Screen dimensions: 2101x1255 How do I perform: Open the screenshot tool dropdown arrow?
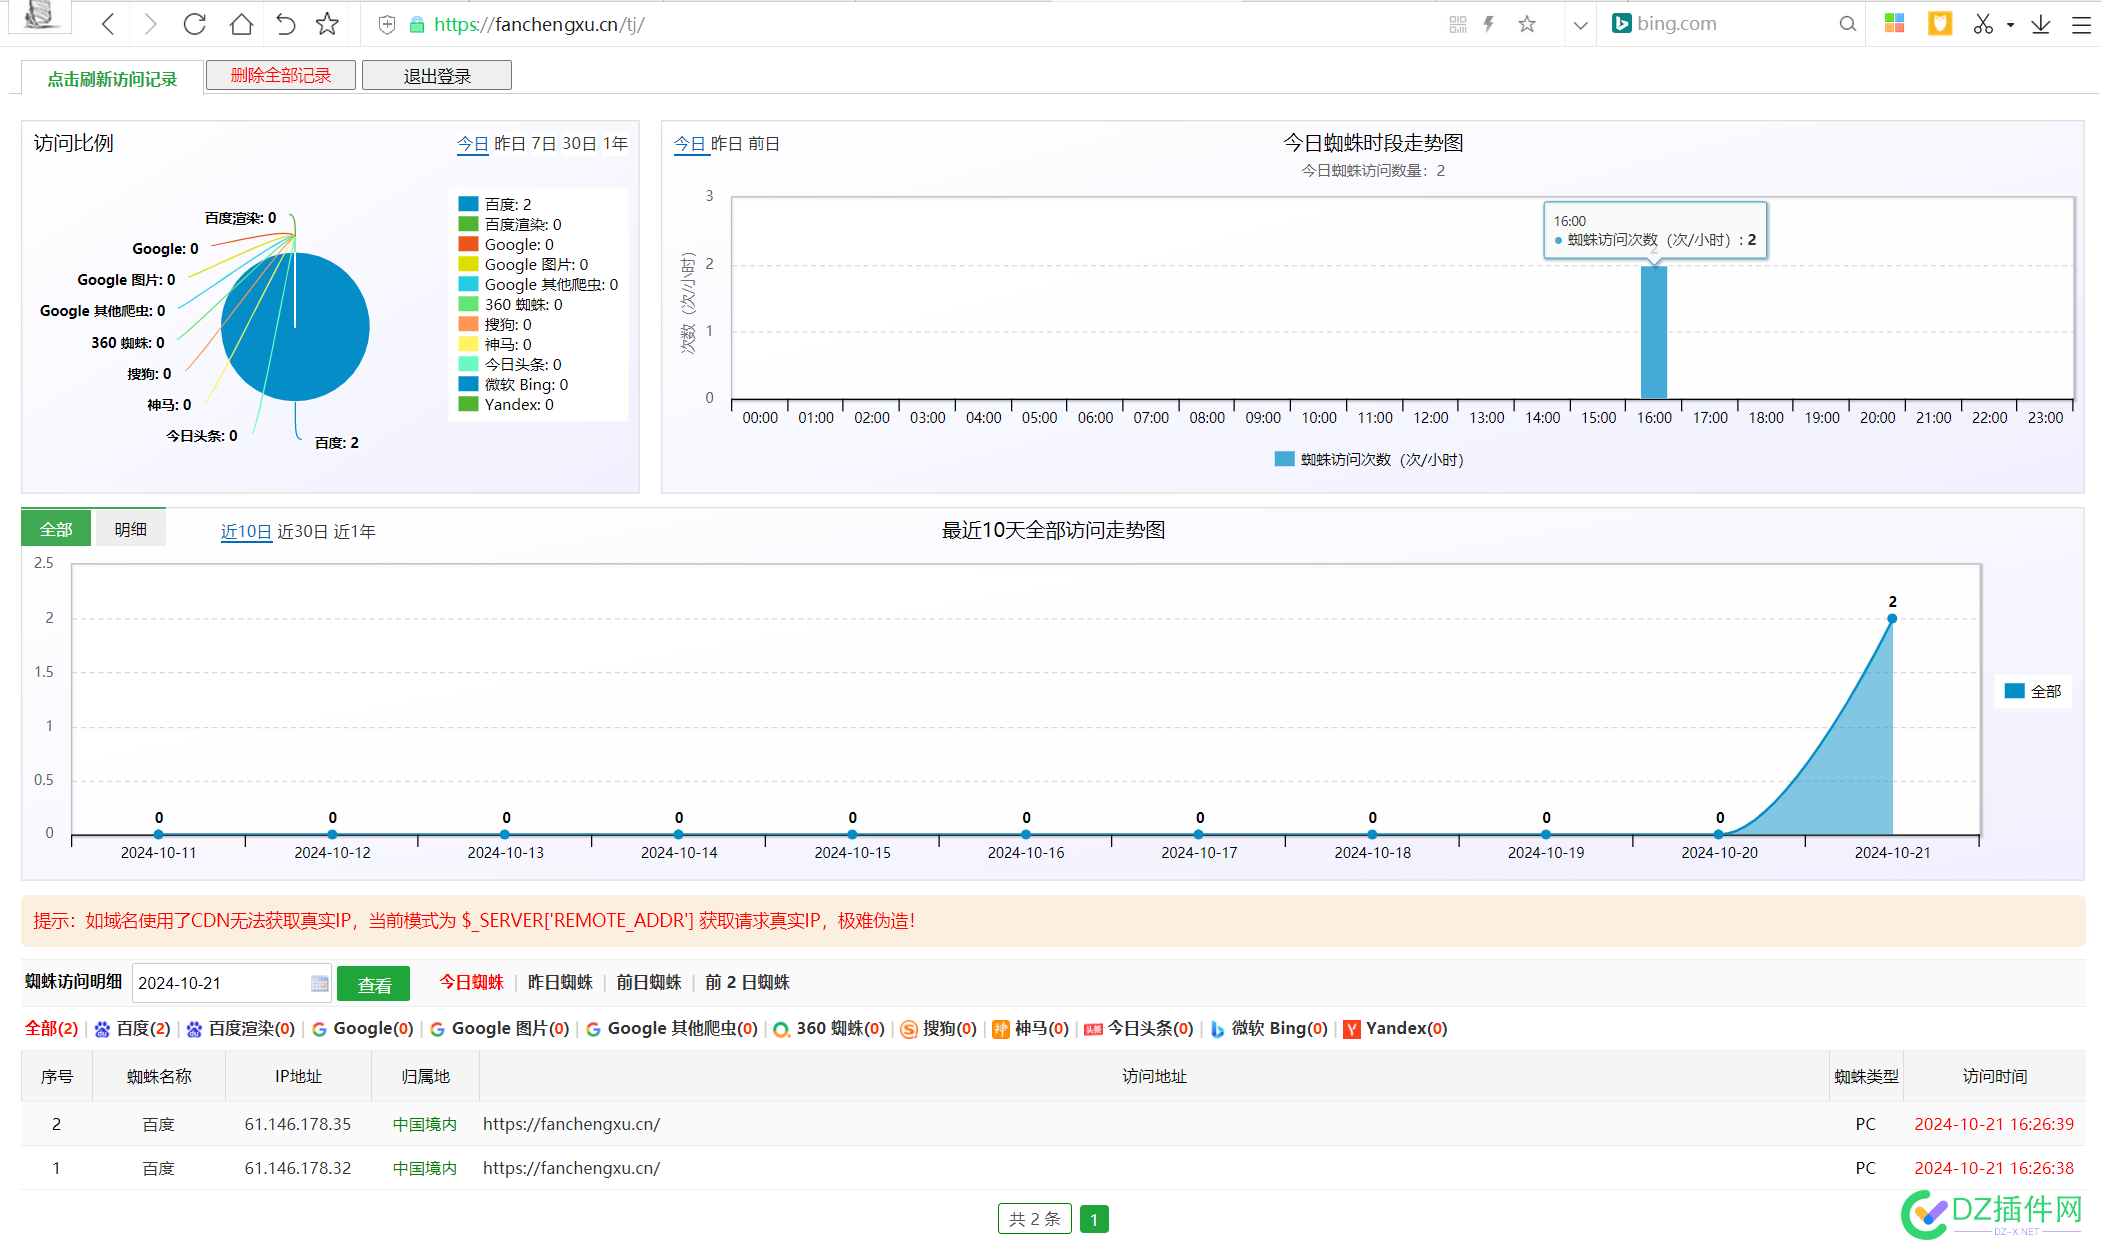coord(2010,25)
